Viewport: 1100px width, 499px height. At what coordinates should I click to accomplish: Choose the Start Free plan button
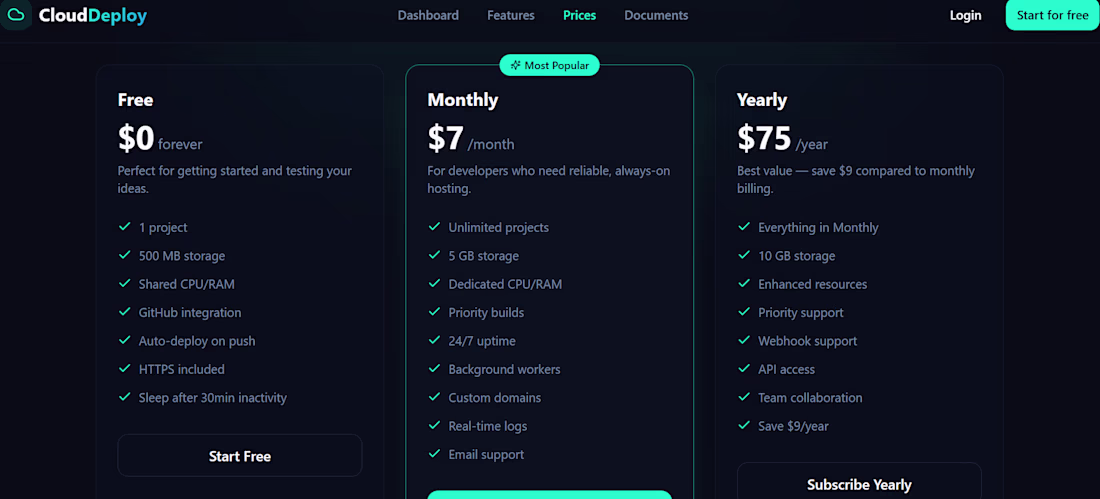point(240,455)
